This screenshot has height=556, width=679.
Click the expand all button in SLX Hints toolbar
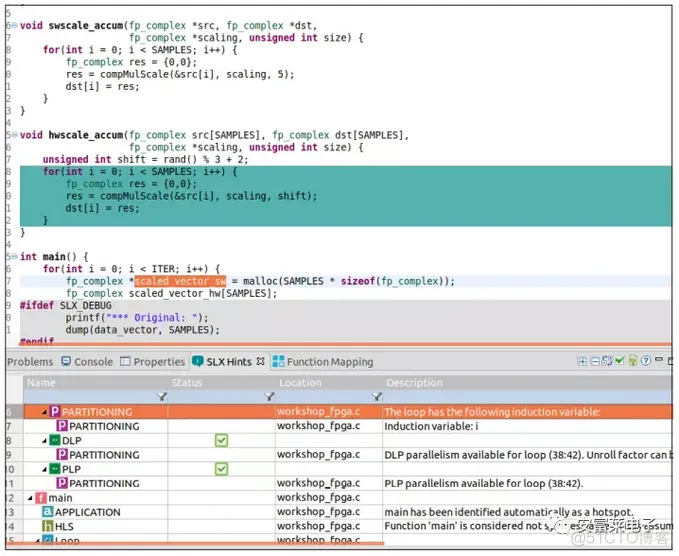[583, 361]
